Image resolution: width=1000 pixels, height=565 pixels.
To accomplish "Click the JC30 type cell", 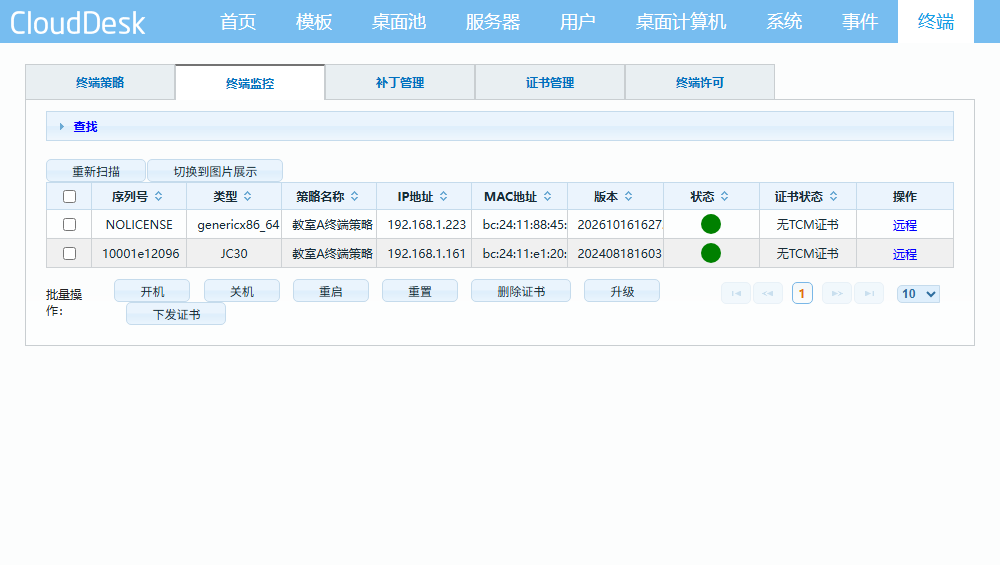I will click(x=234, y=253).
